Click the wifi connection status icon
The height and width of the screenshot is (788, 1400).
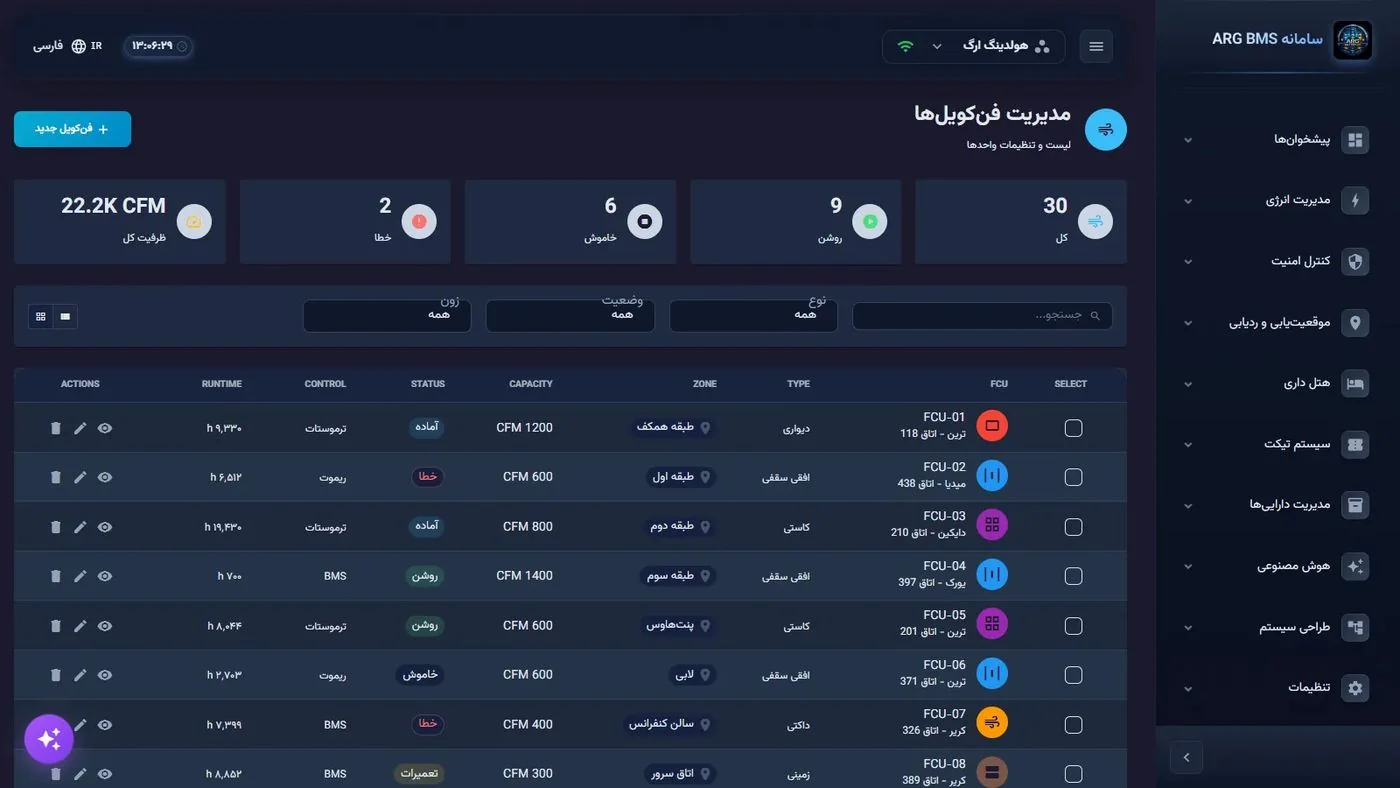click(x=905, y=46)
